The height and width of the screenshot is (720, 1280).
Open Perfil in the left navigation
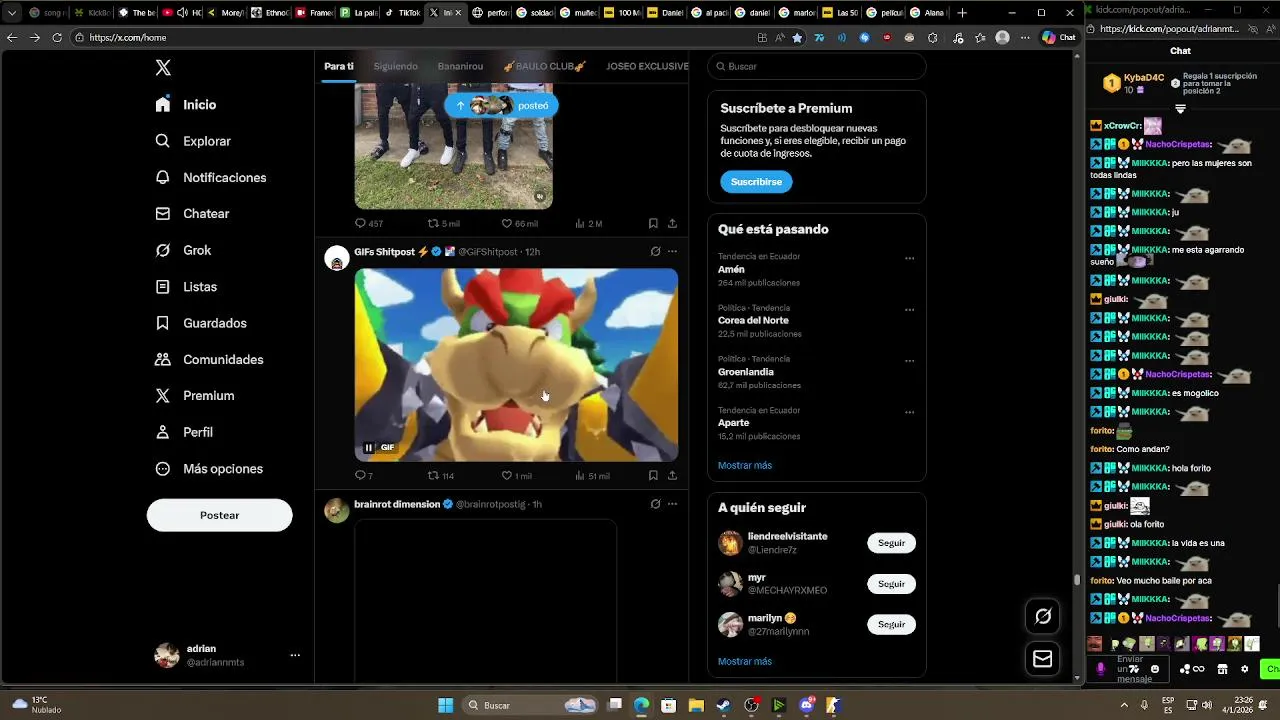tap(184, 432)
